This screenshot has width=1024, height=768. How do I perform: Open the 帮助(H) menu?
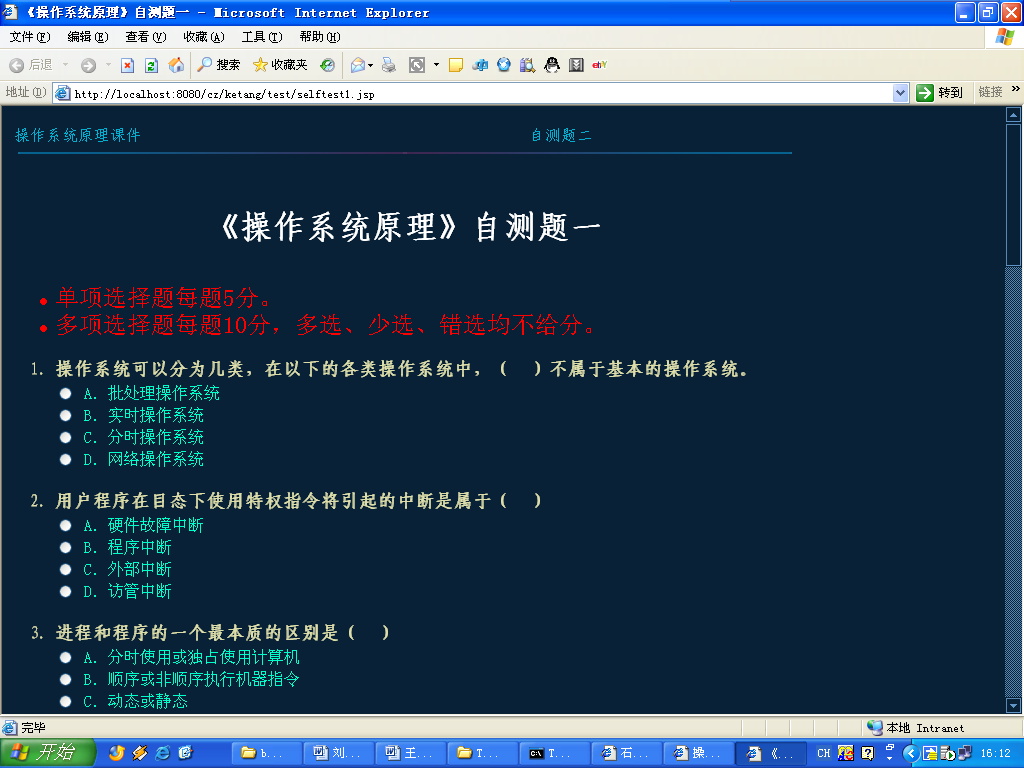coord(320,37)
